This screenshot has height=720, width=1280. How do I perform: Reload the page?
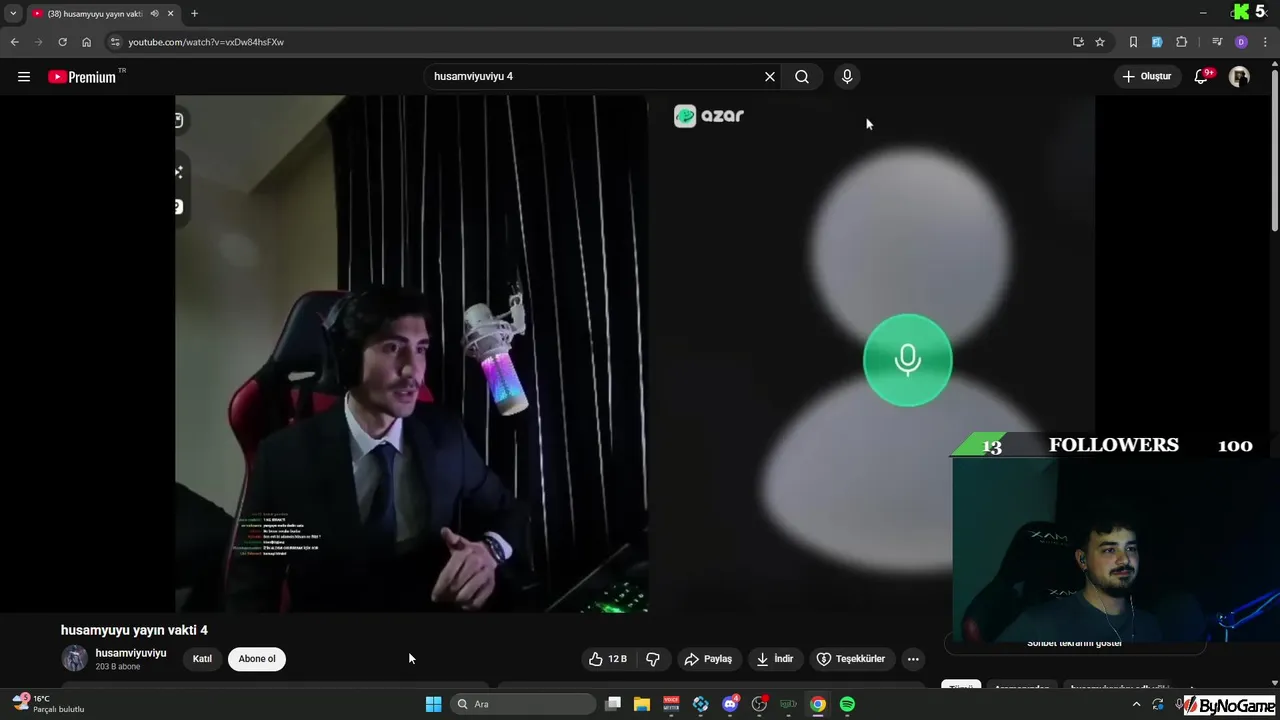62,42
